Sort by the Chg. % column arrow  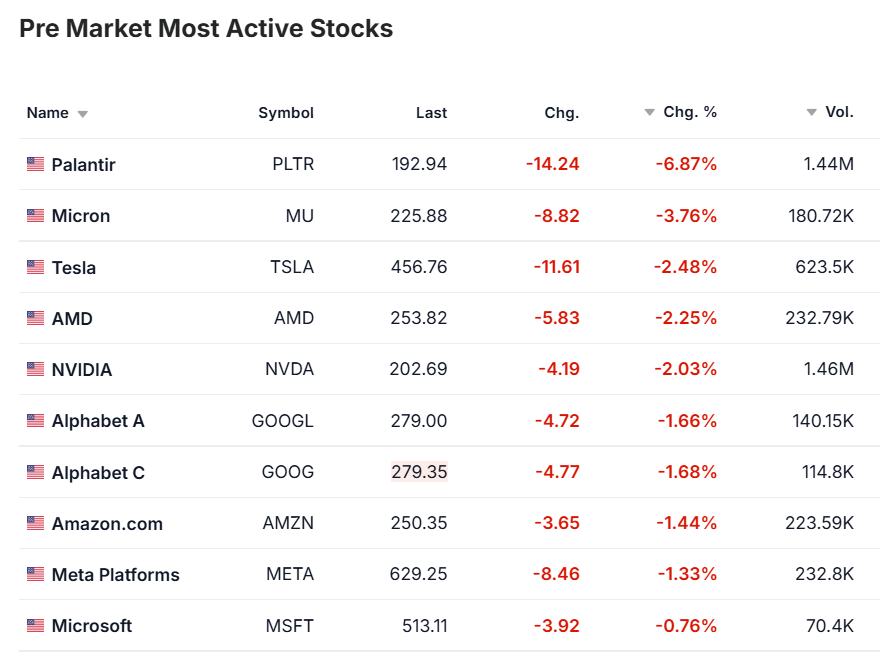650,112
